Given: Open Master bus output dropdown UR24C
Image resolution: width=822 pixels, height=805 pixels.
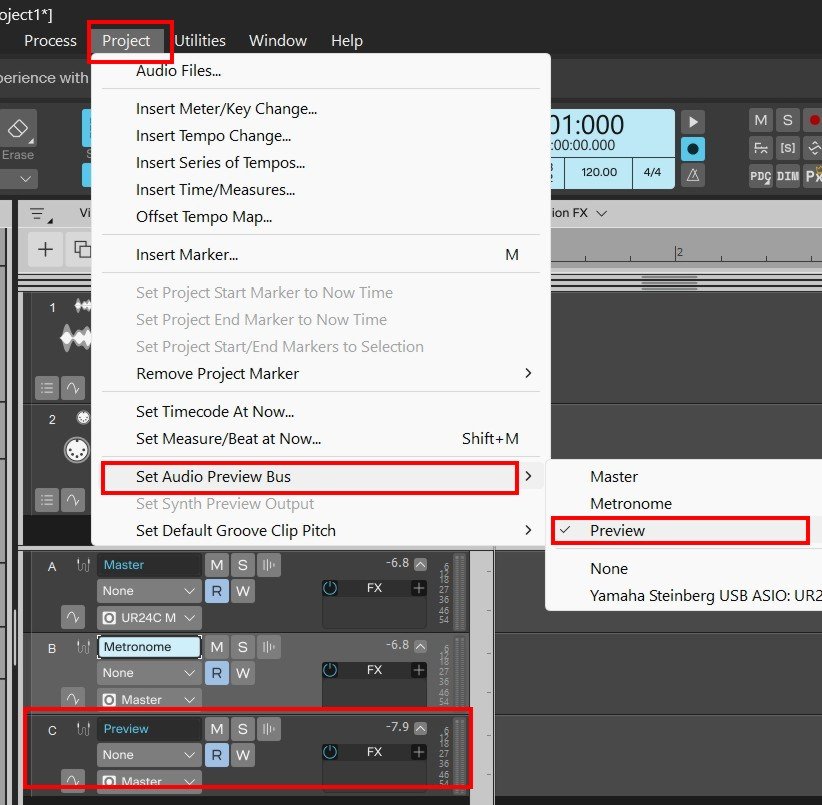Looking at the screenshot, I should click(148, 618).
